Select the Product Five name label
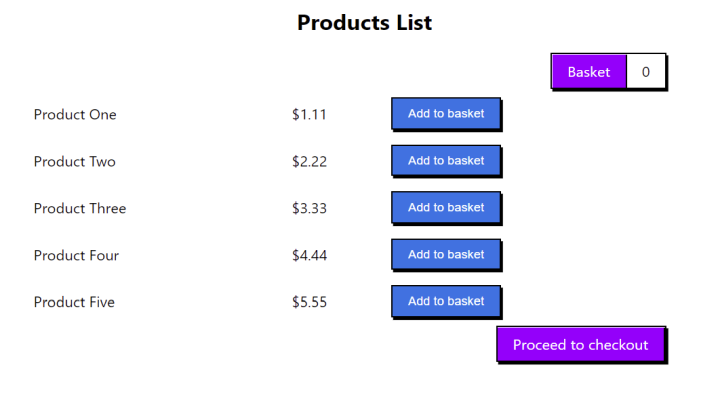720x400 pixels. coord(74,302)
